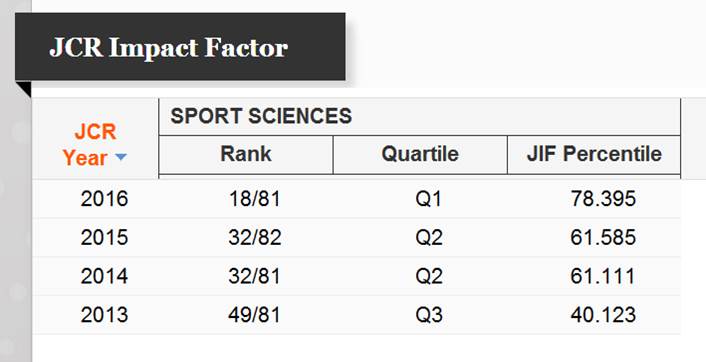Click percentile value 40.123
The width and height of the screenshot is (706, 362).
603,315
